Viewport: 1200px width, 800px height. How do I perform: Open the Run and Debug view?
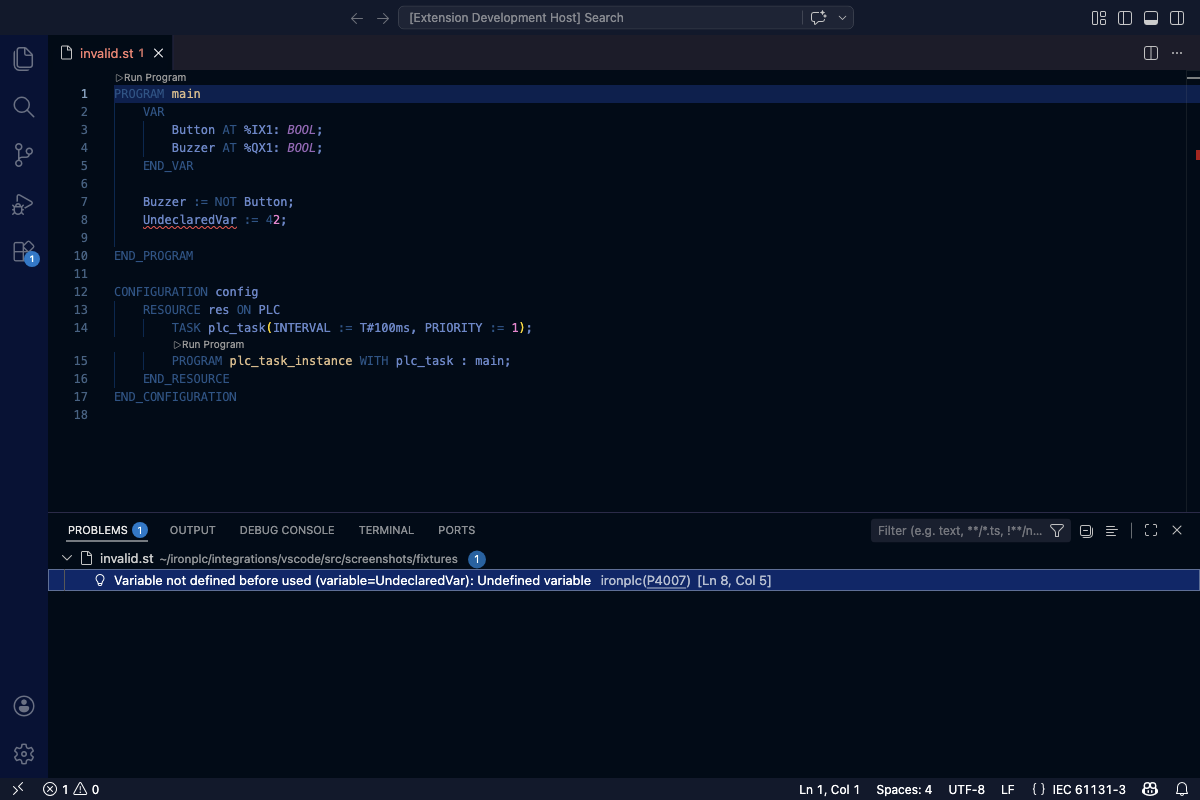coord(24,204)
